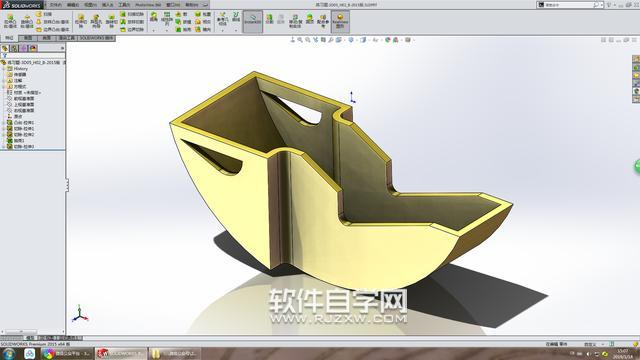Switch to the SOLIDWORKS 插件 tab
This screenshot has height=360, width=640.
[x=96, y=38]
